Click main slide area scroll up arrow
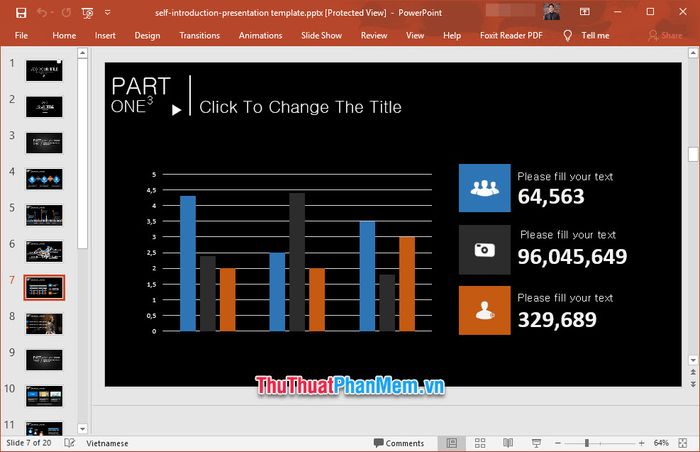700x452 pixels. (693, 53)
